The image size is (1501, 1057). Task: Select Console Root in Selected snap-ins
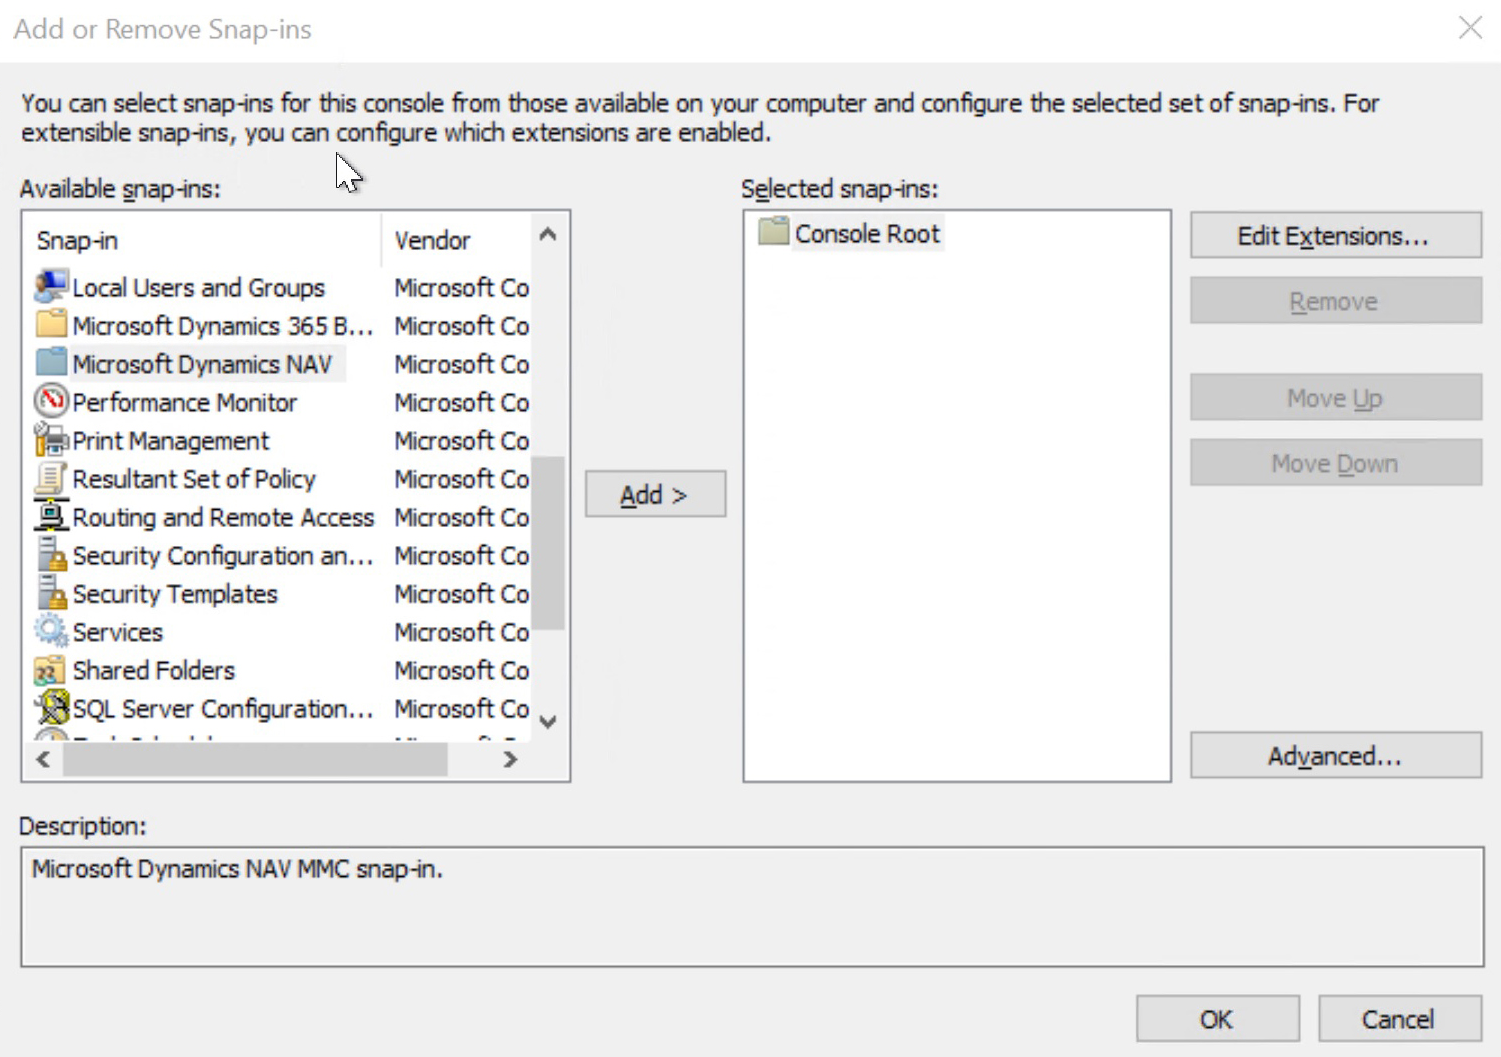pos(867,233)
